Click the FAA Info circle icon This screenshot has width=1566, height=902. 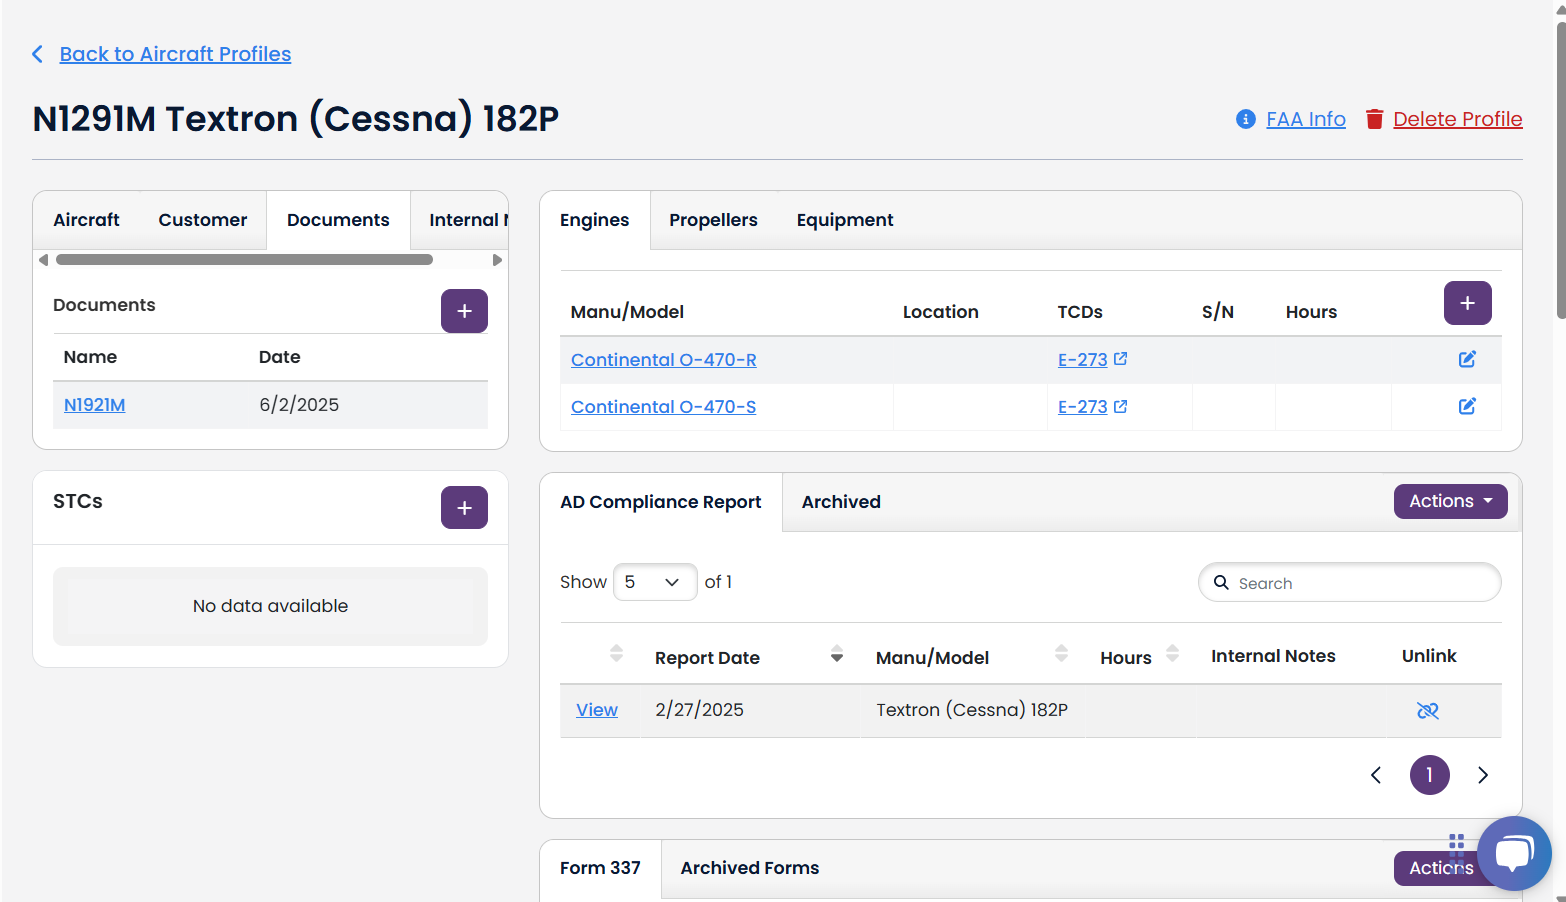[x=1246, y=119]
